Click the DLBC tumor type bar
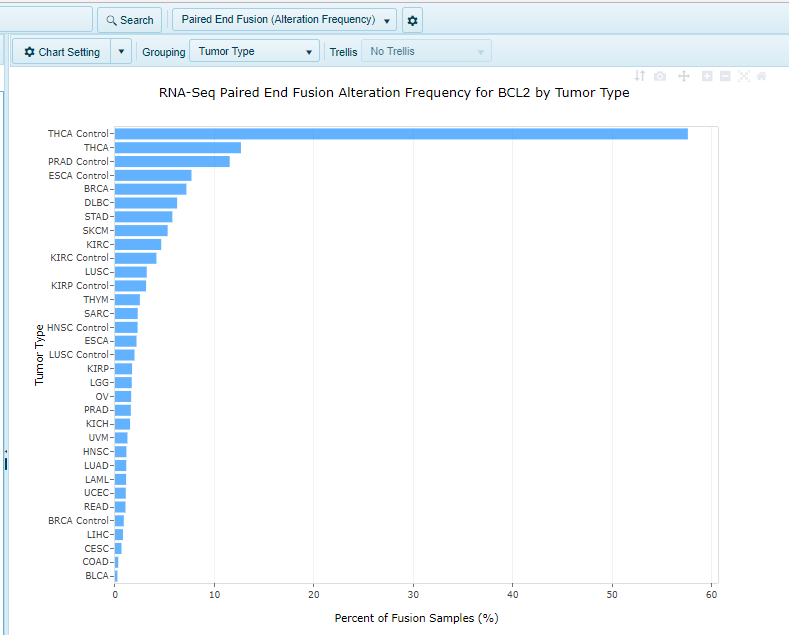 click(x=146, y=203)
